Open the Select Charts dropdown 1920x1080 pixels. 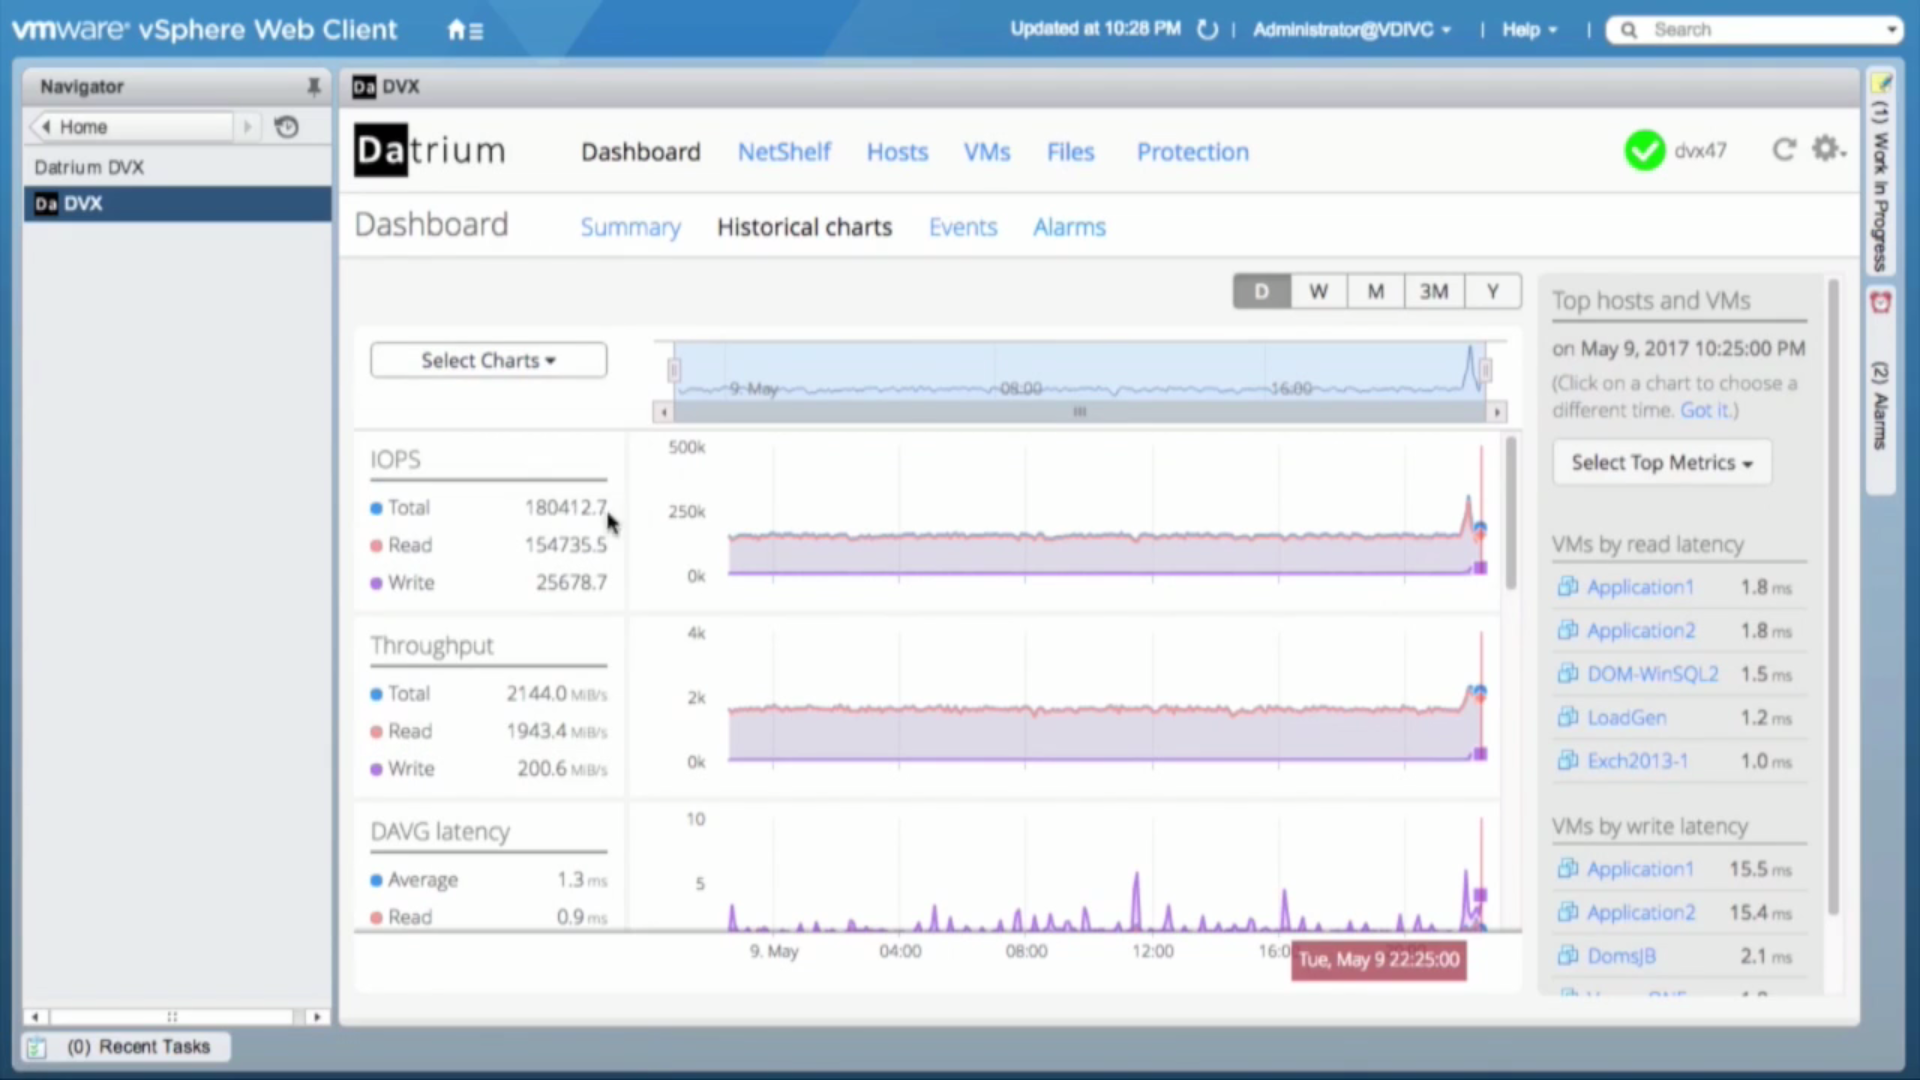click(488, 360)
